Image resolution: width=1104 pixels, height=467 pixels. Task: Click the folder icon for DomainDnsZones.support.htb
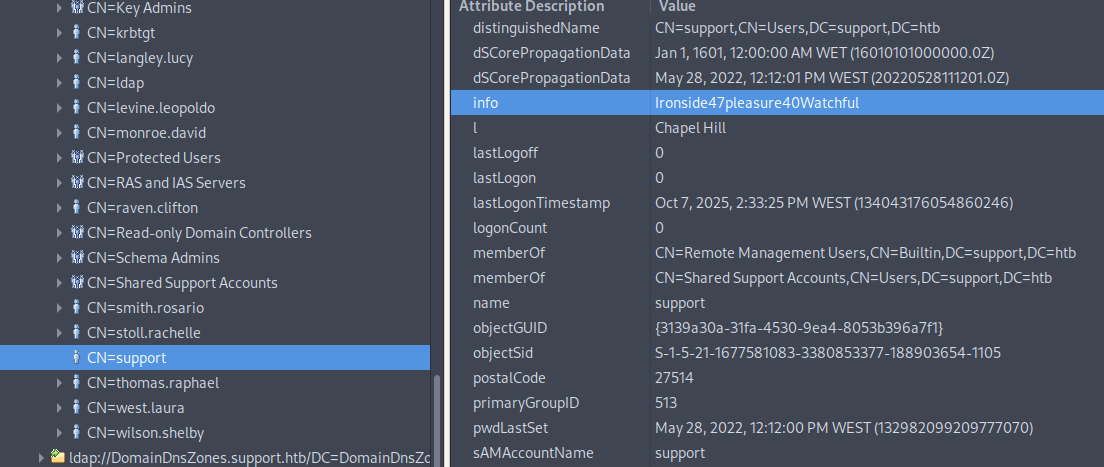point(58,458)
